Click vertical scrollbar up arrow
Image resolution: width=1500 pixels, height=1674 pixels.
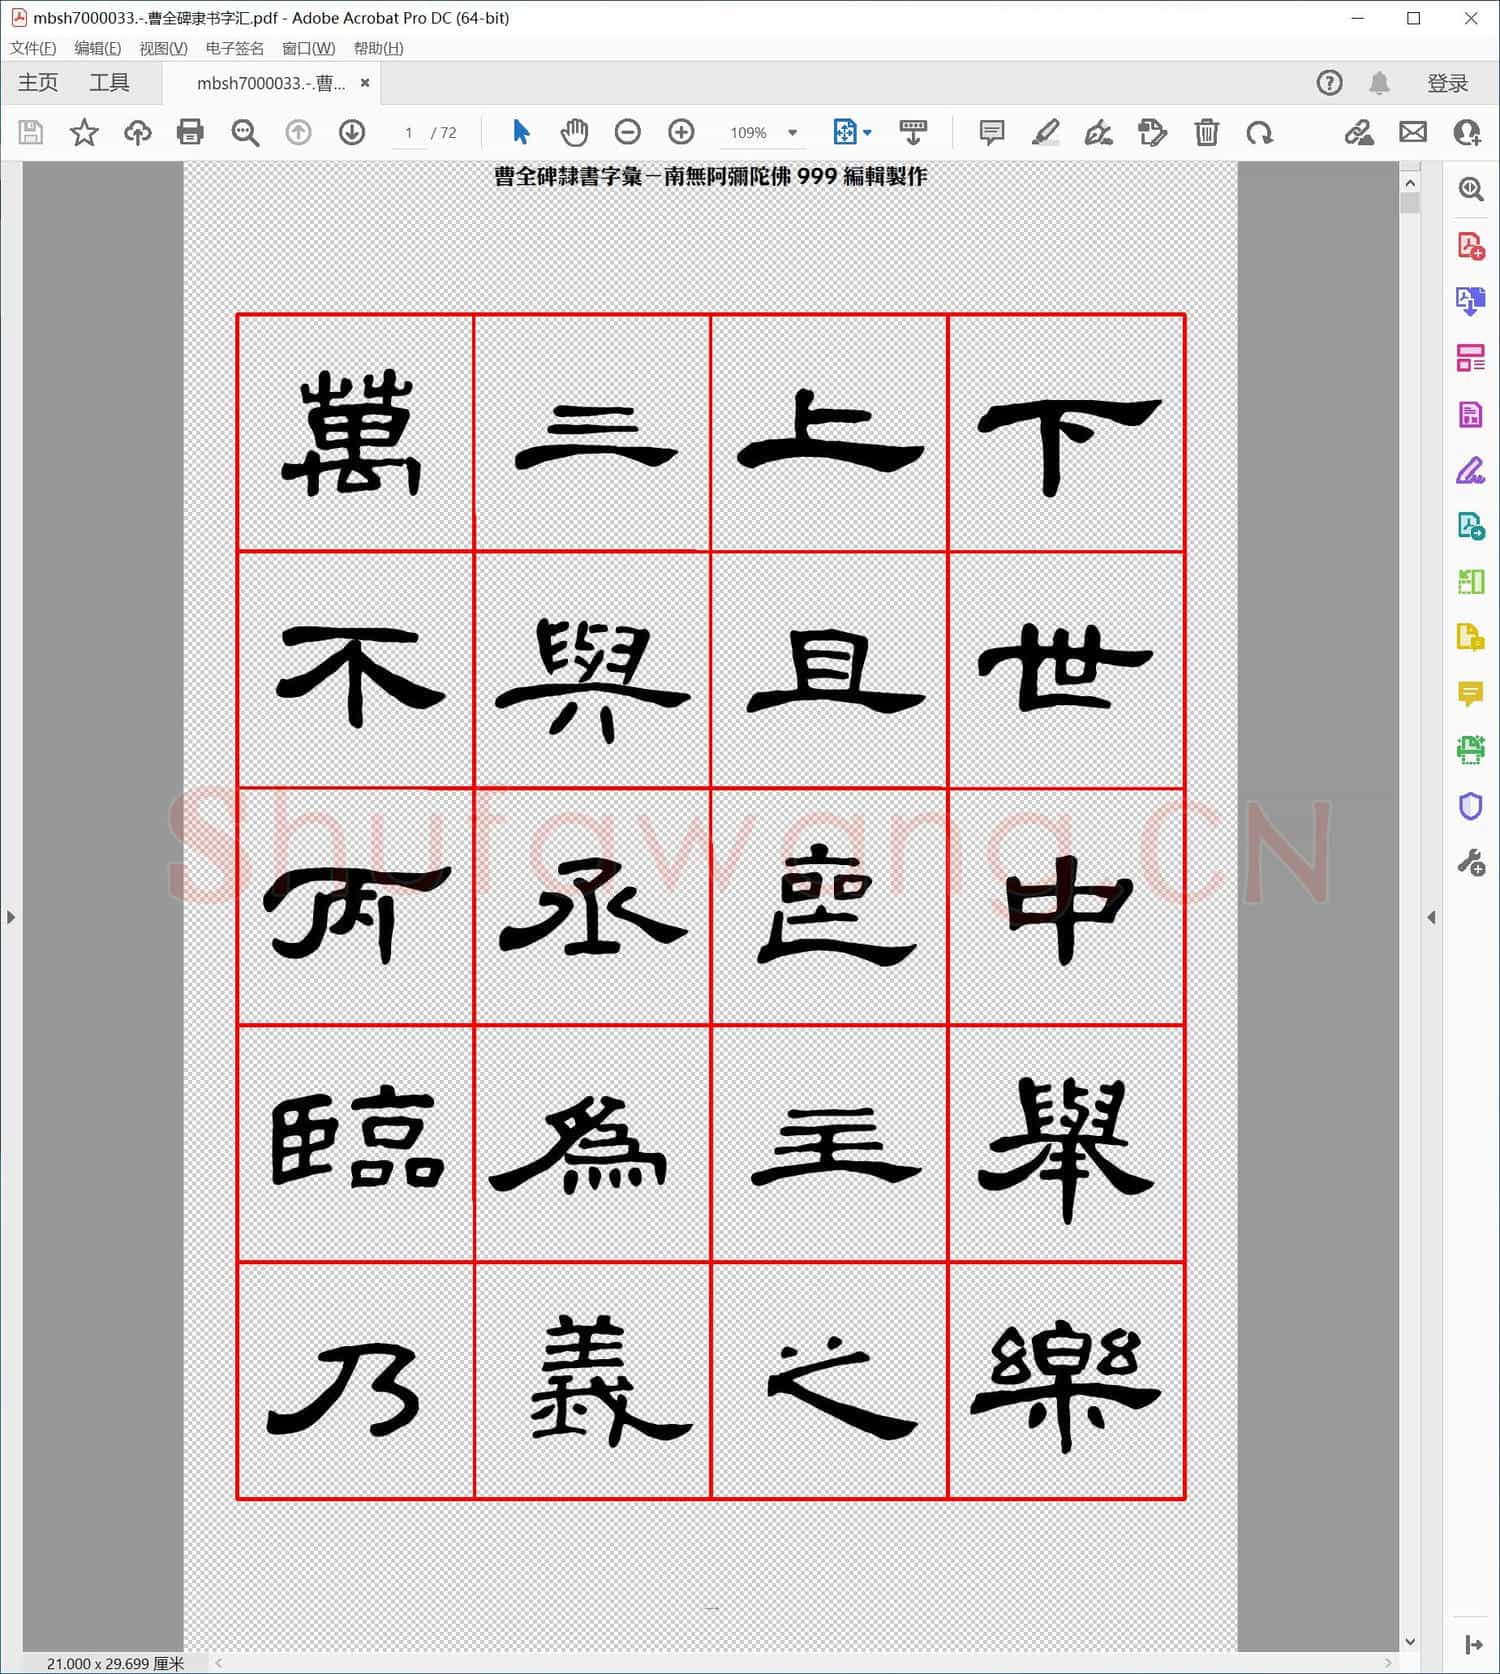click(x=1410, y=183)
